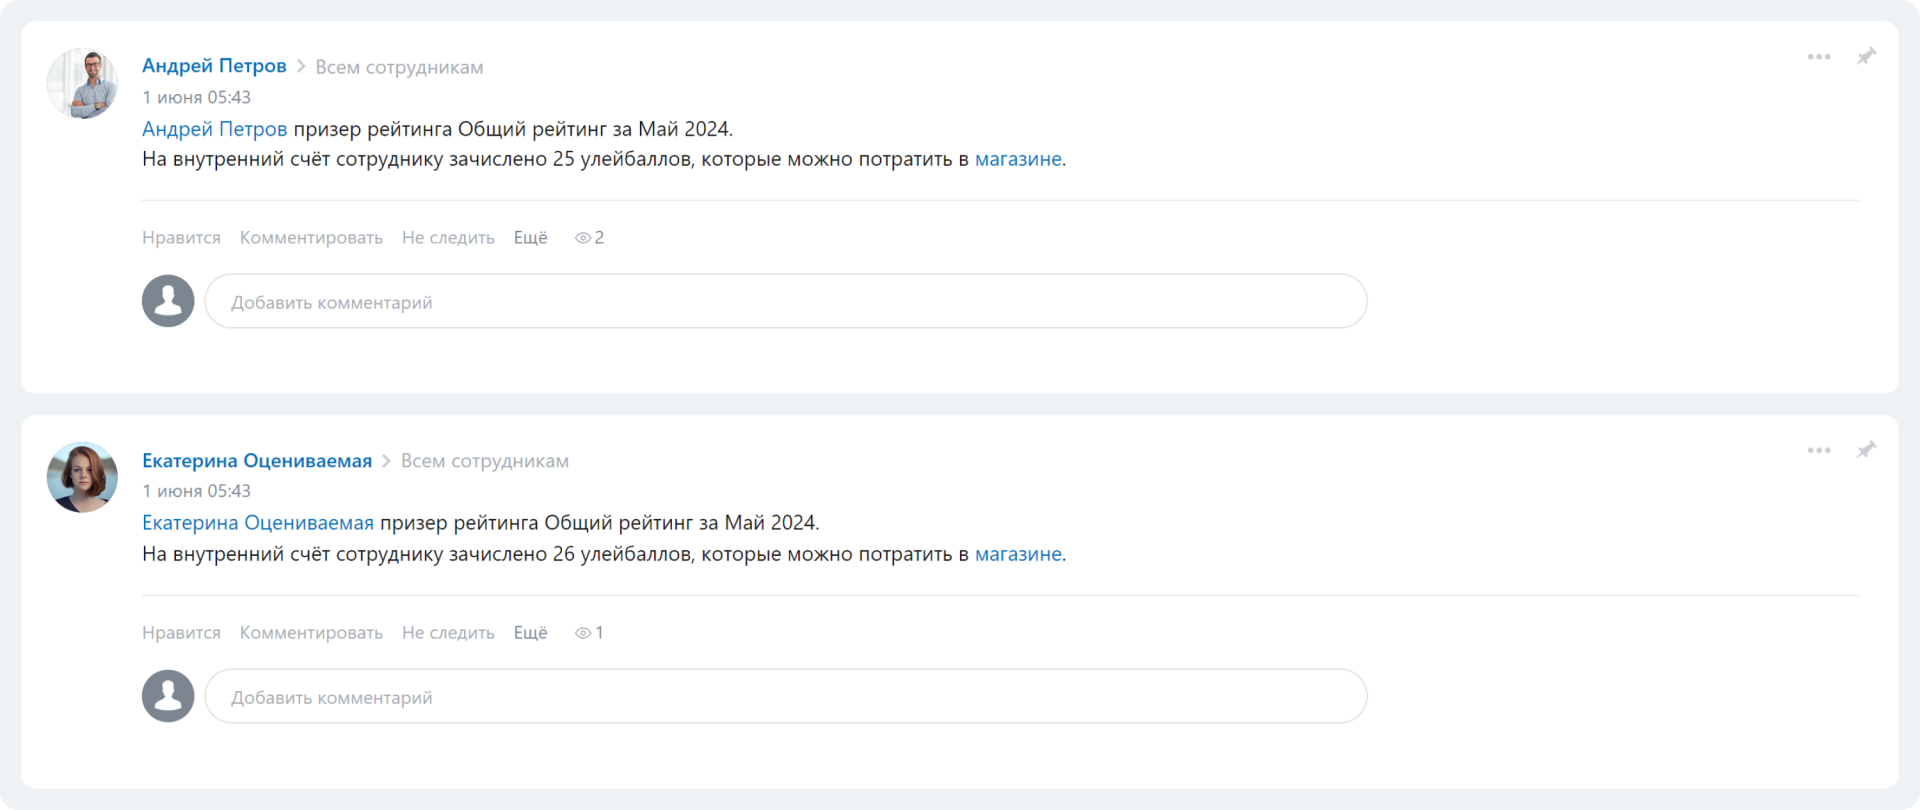Image resolution: width=1920 pixels, height=810 pixels.
Task: Open Андрей Петров's profile name header link
Action: pos(214,66)
